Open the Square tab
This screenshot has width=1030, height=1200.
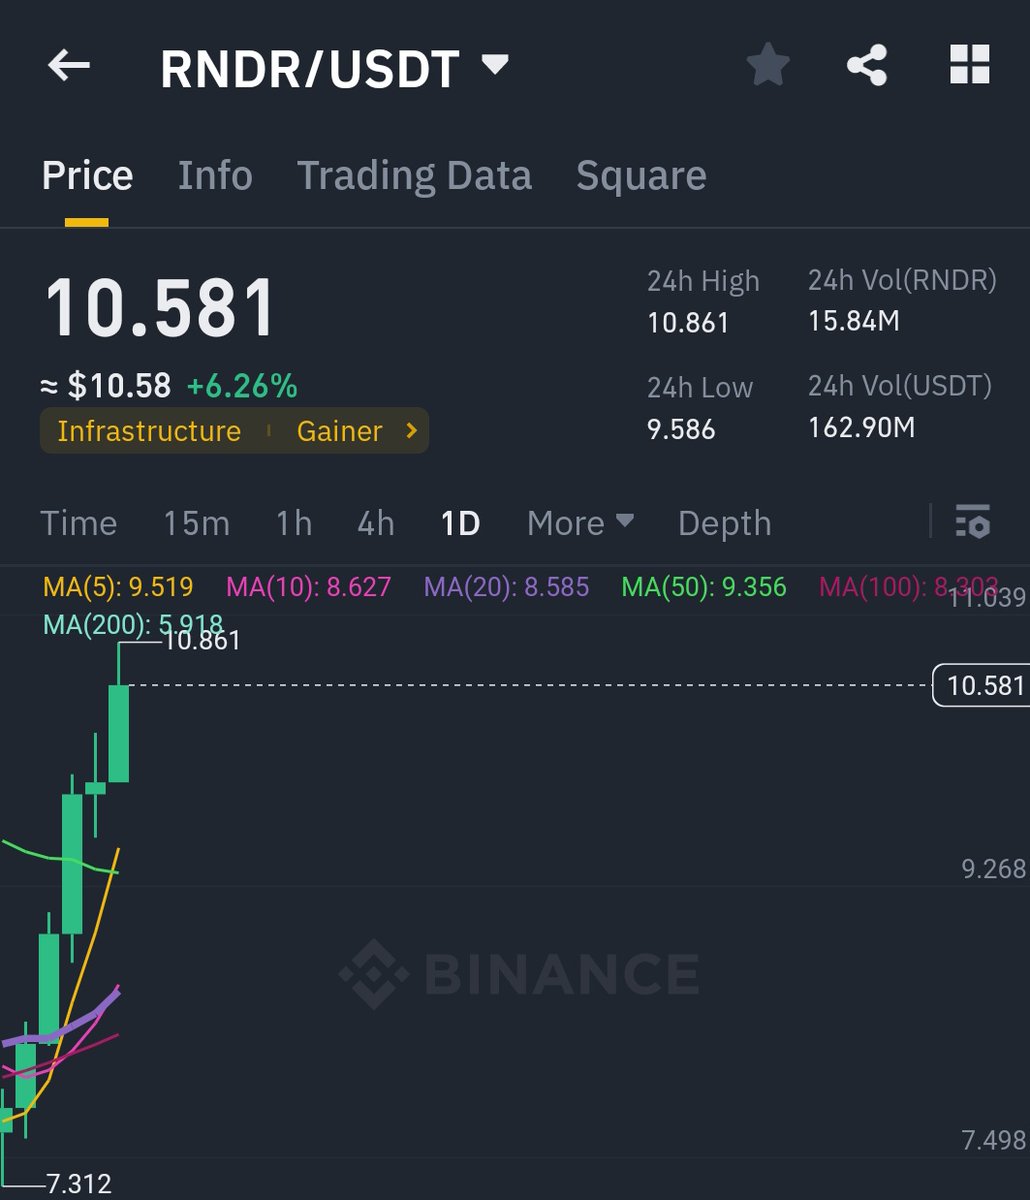tap(641, 175)
